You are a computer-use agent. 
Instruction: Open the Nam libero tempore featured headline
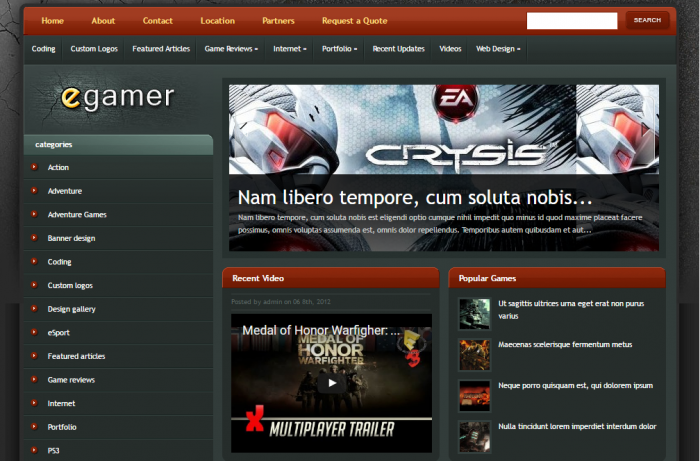[415, 197]
